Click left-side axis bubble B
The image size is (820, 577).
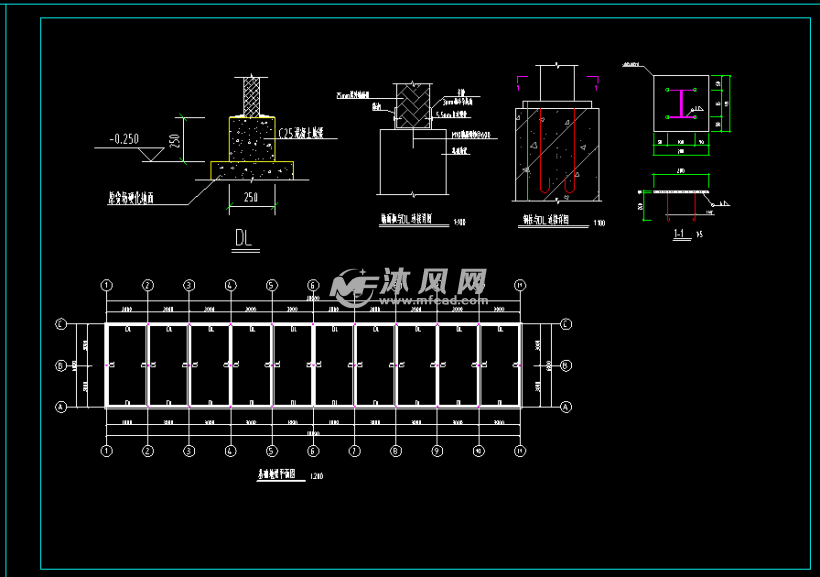pos(61,366)
